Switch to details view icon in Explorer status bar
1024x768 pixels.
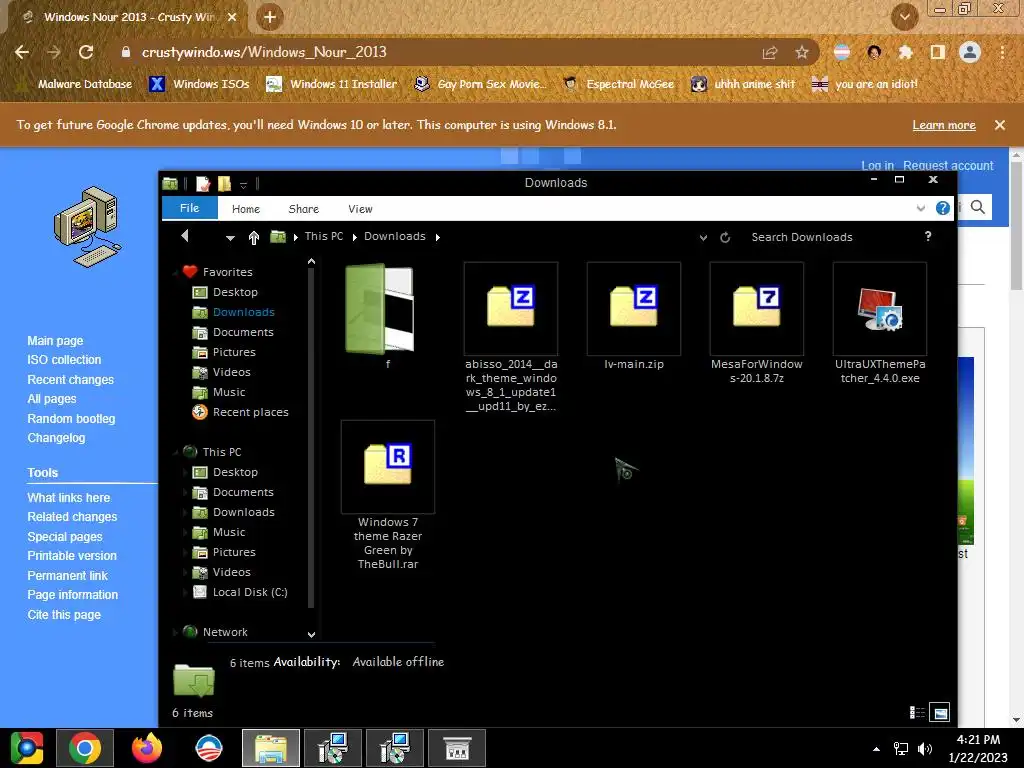point(917,712)
